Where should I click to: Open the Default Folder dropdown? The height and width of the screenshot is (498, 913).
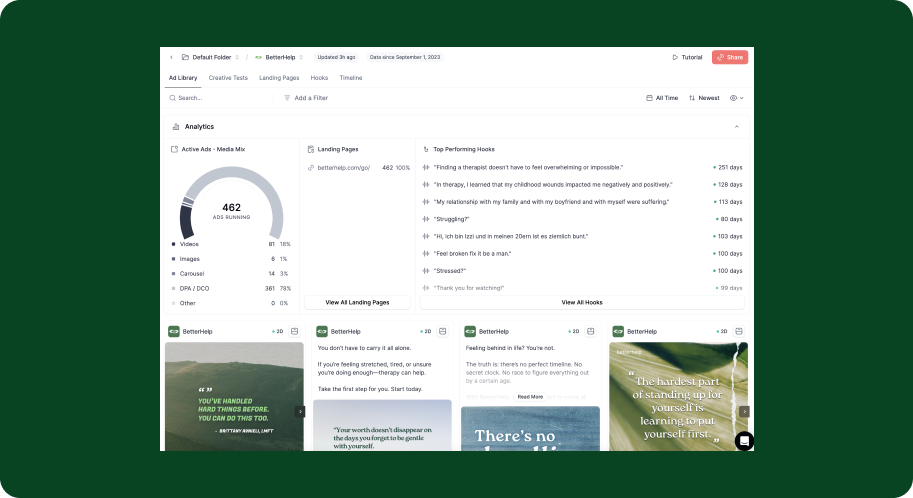[211, 57]
